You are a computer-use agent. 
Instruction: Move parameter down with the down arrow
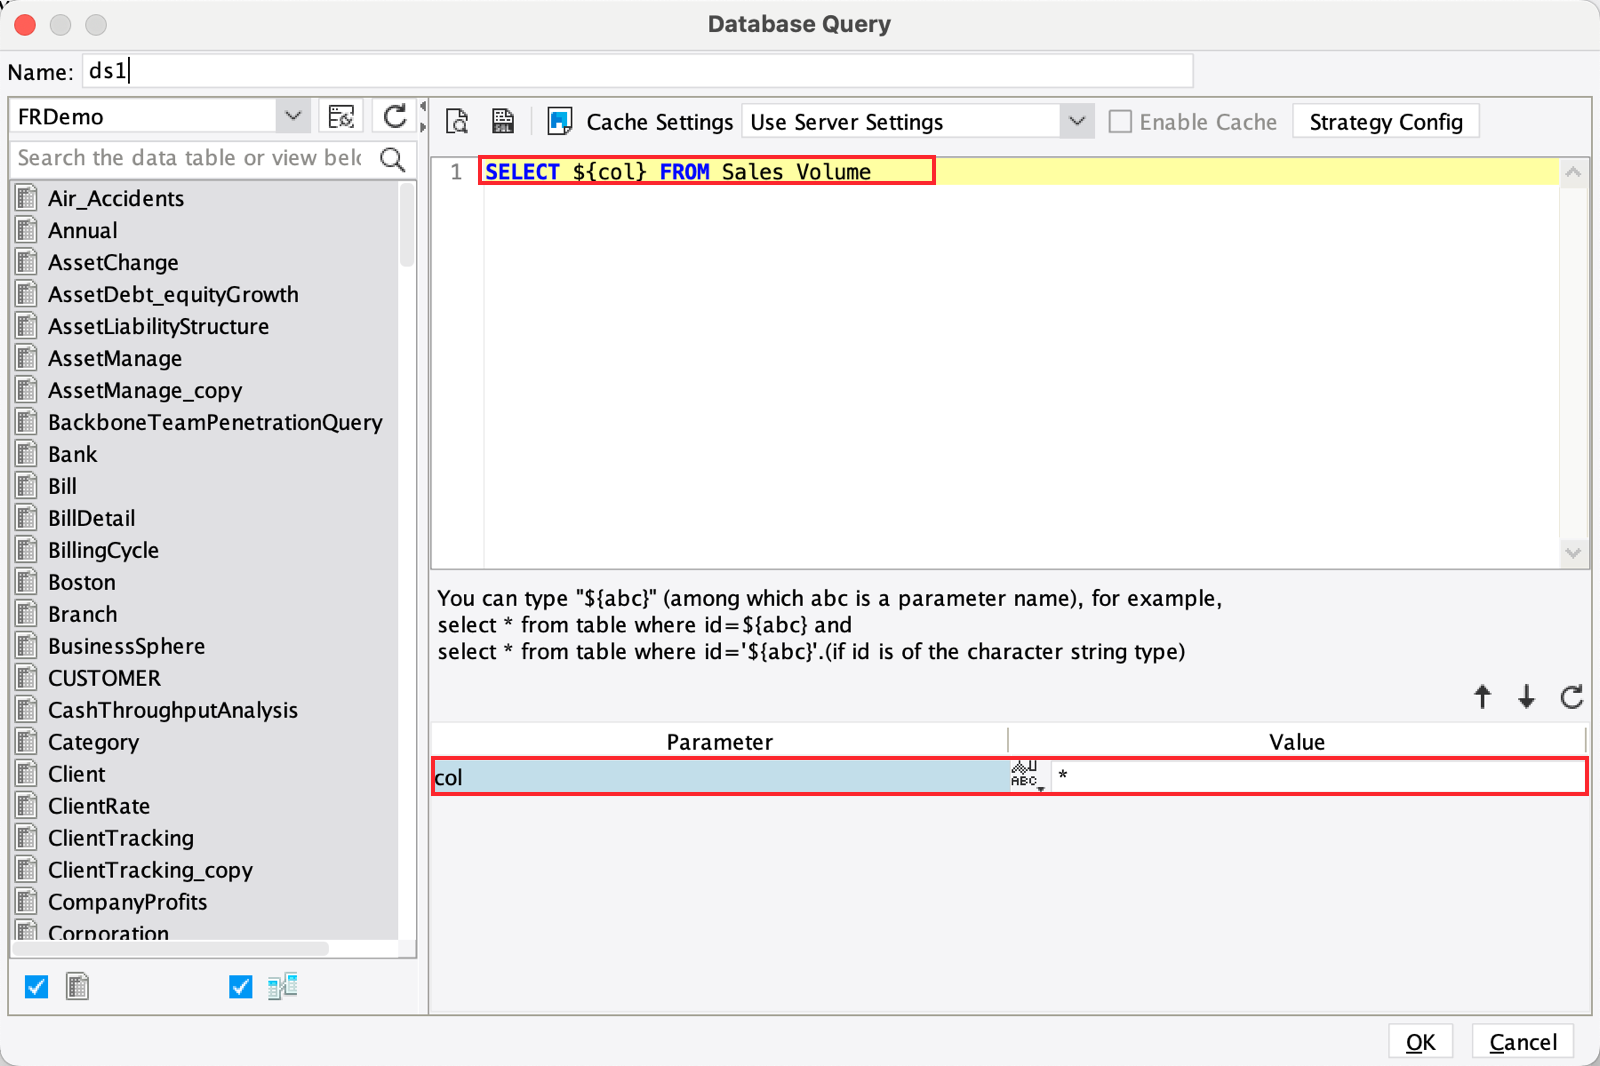(1527, 696)
